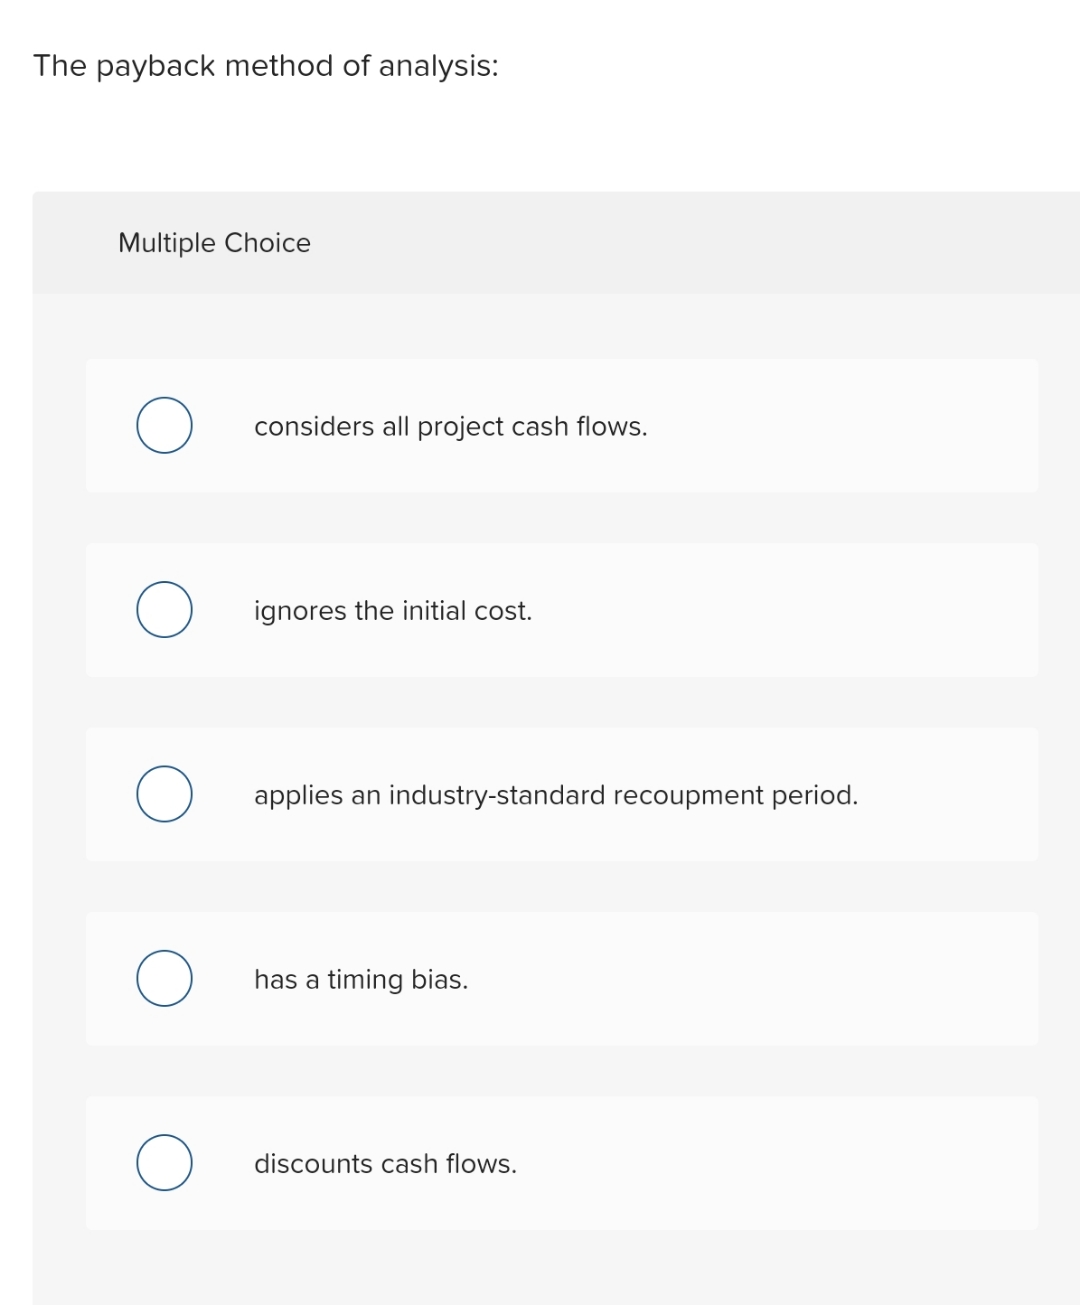The width and height of the screenshot is (1080, 1305).
Task: Click the fifth answer option card
Action: [x=560, y=1162]
